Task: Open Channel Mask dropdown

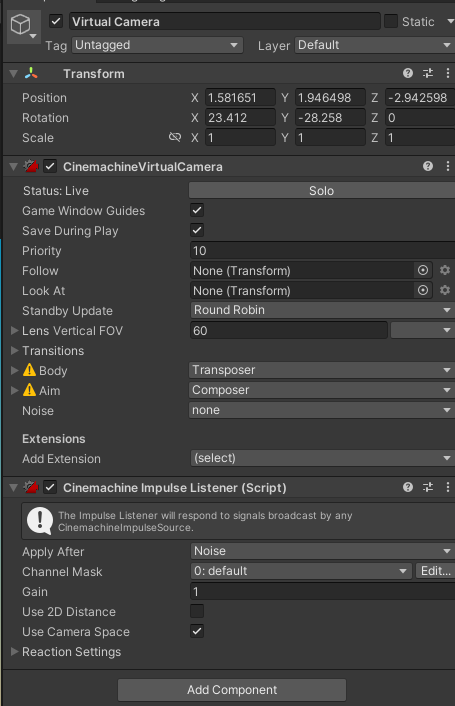Action: (301, 571)
